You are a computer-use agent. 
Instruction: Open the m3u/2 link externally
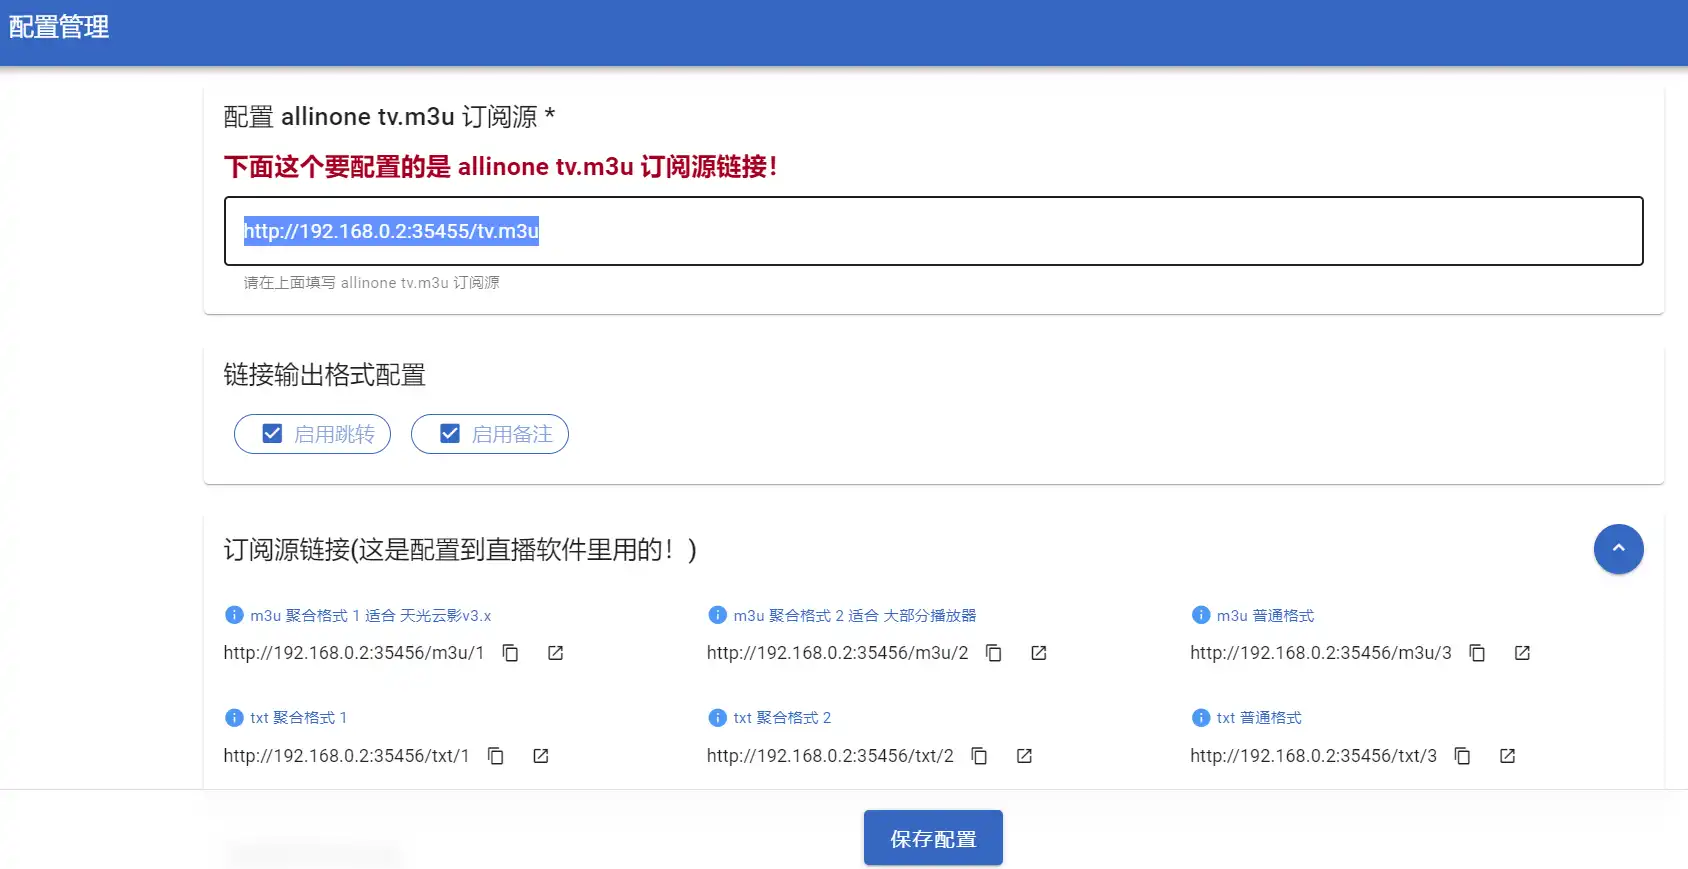(x=1039, y=653)
